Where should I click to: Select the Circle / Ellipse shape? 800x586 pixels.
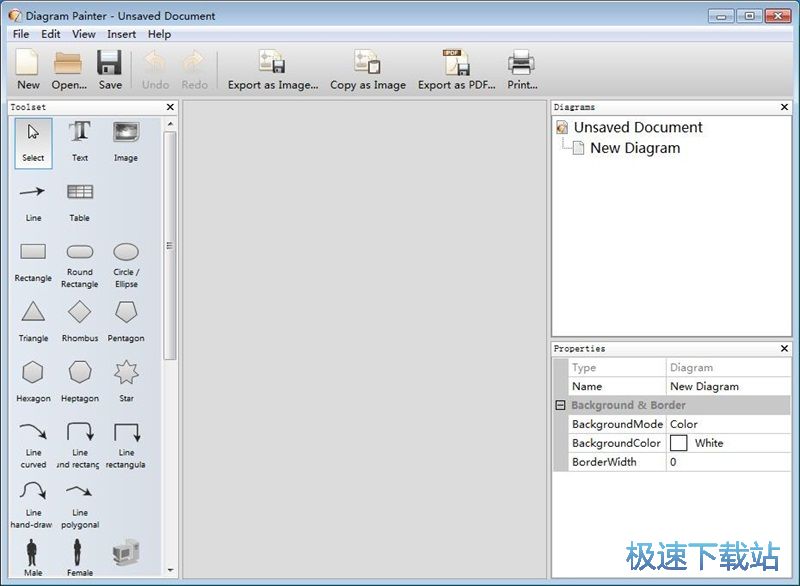[x=126, y=263]
